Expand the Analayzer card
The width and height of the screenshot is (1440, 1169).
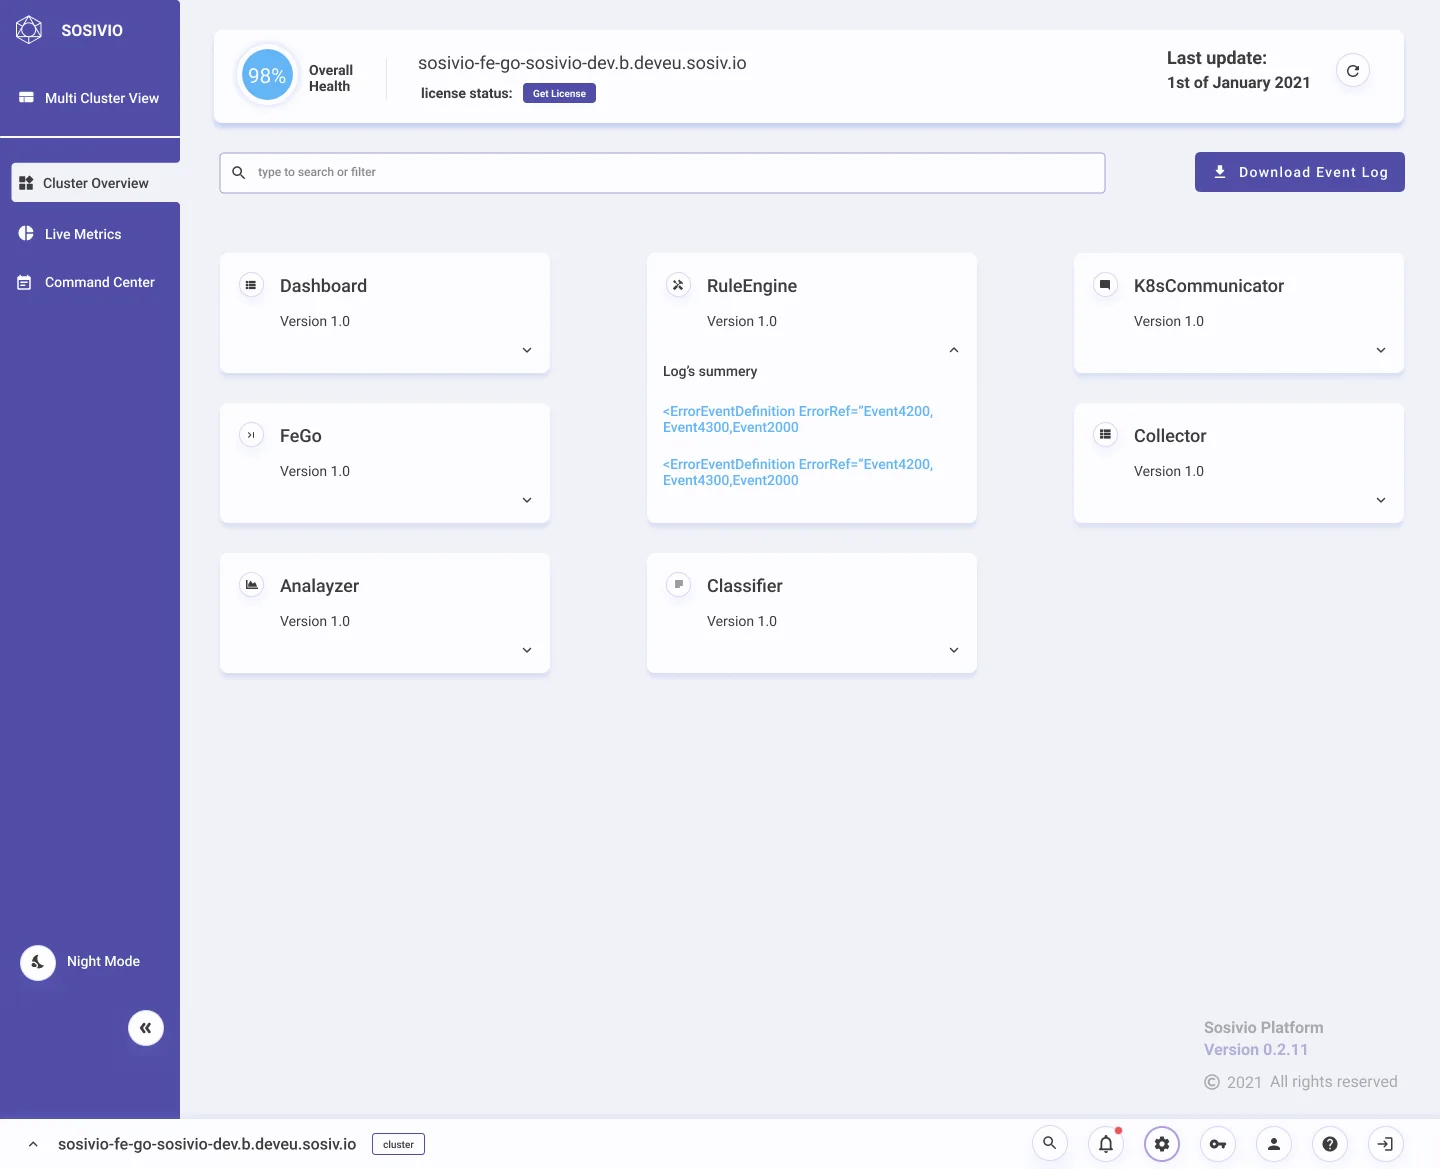click(x=527, y=650)
